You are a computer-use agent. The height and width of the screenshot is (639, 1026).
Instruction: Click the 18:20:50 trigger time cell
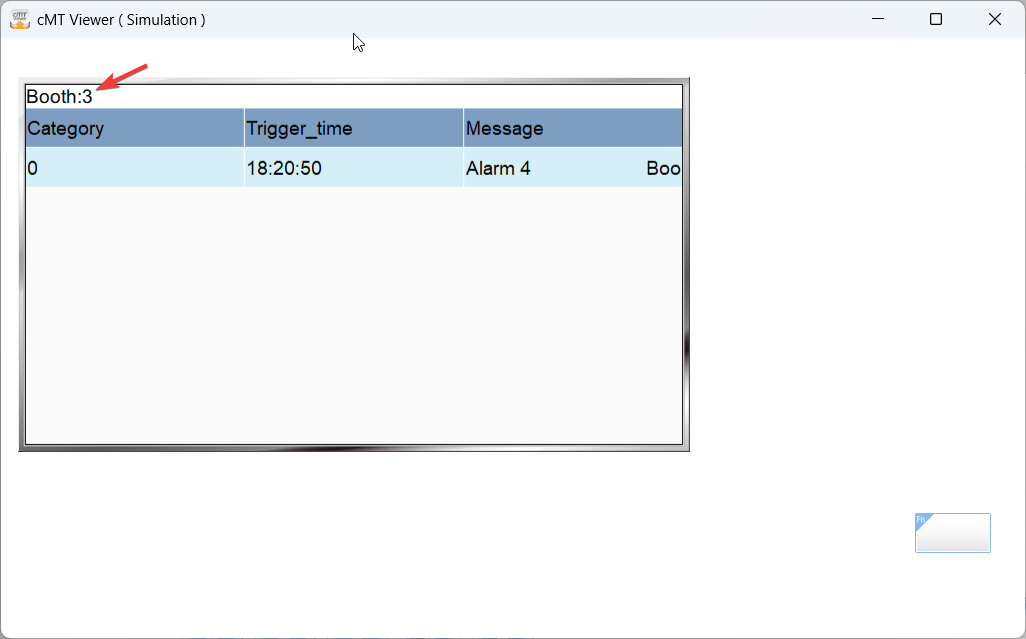[284, 168]
